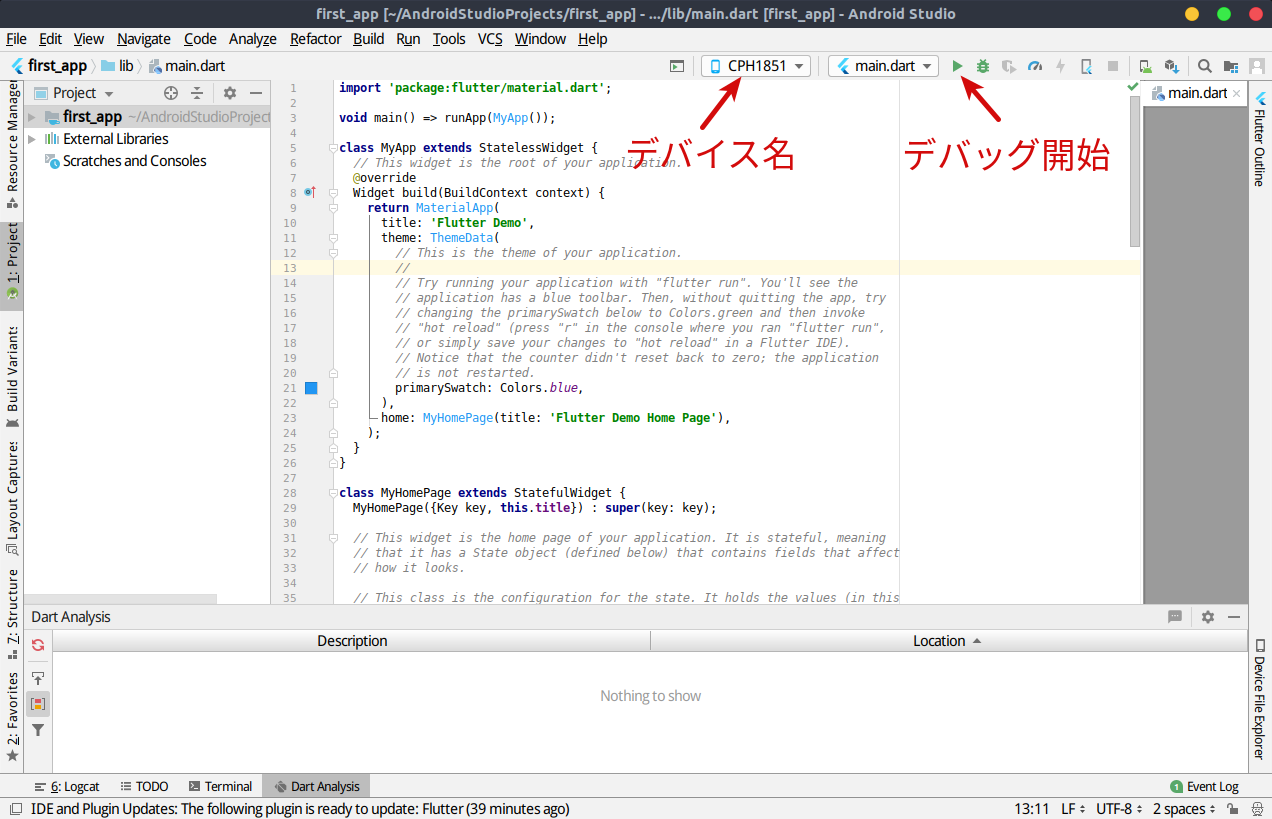Sort by the Description column header
Viewport: 1272px width, 819px height.
click(x=352, y=641)
